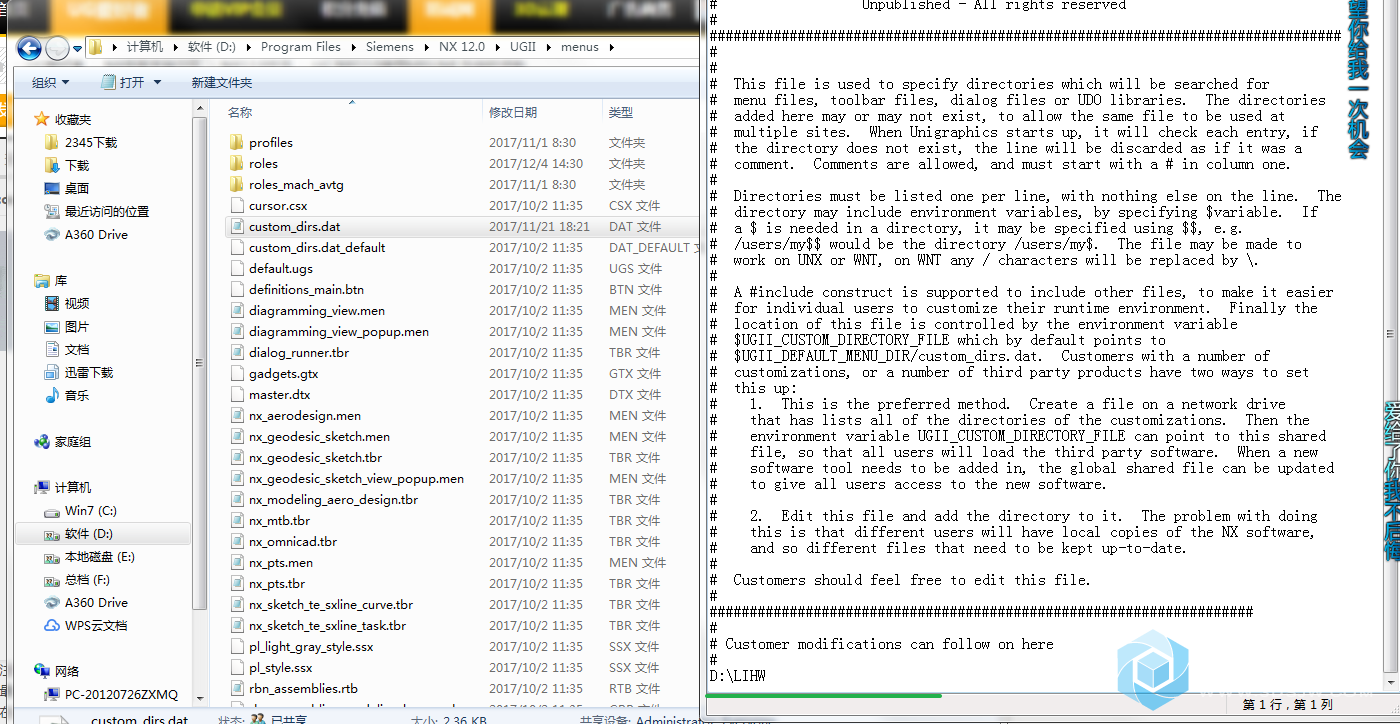Click 计算机 breadcrumb in address bar
The image size is (1400, 724).
click(145, 47)
